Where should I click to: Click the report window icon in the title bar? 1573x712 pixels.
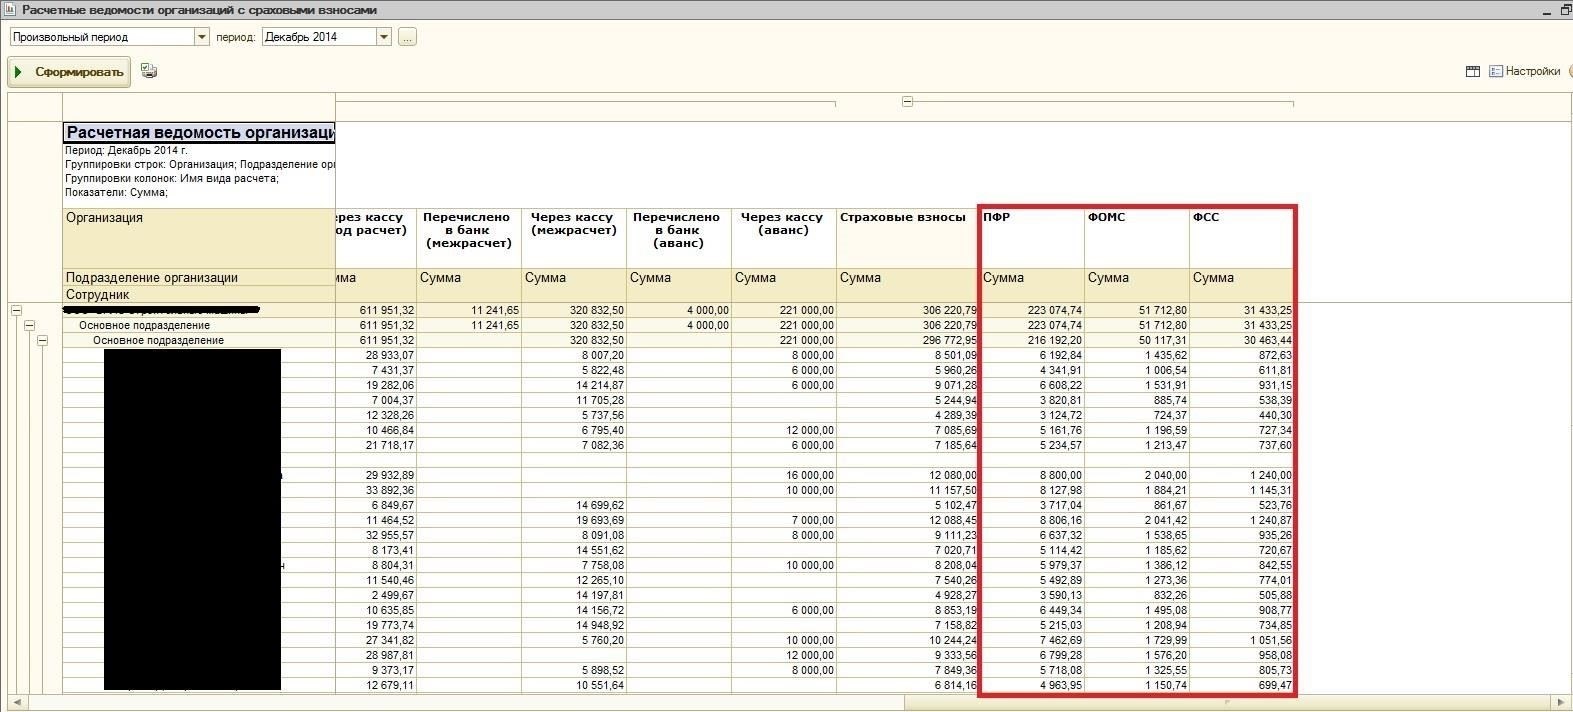10,10
